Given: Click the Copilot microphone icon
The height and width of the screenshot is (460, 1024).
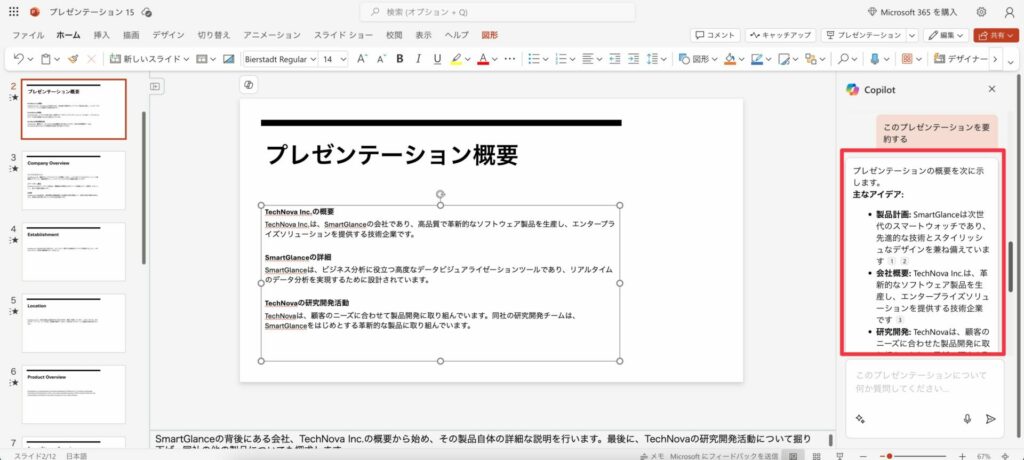Looking at the screenshot, I should (967, 419).
